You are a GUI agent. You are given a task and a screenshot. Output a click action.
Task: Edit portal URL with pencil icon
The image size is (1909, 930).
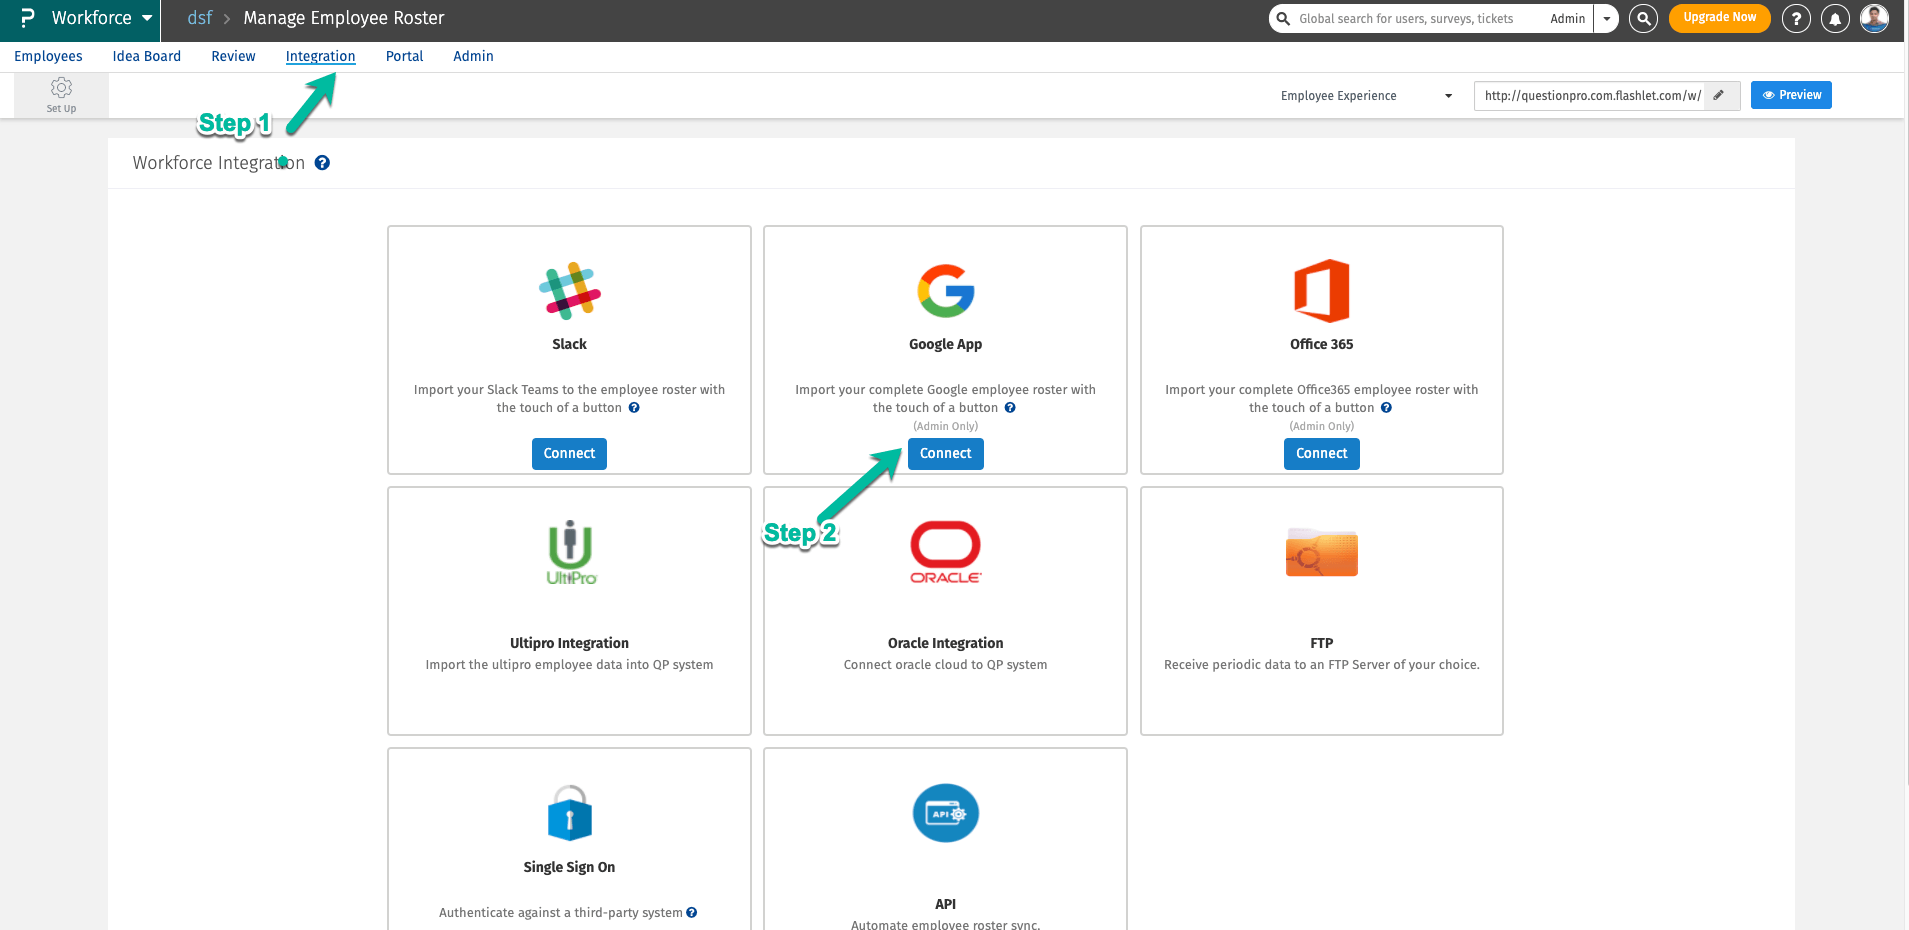[x=1719, y=96]
